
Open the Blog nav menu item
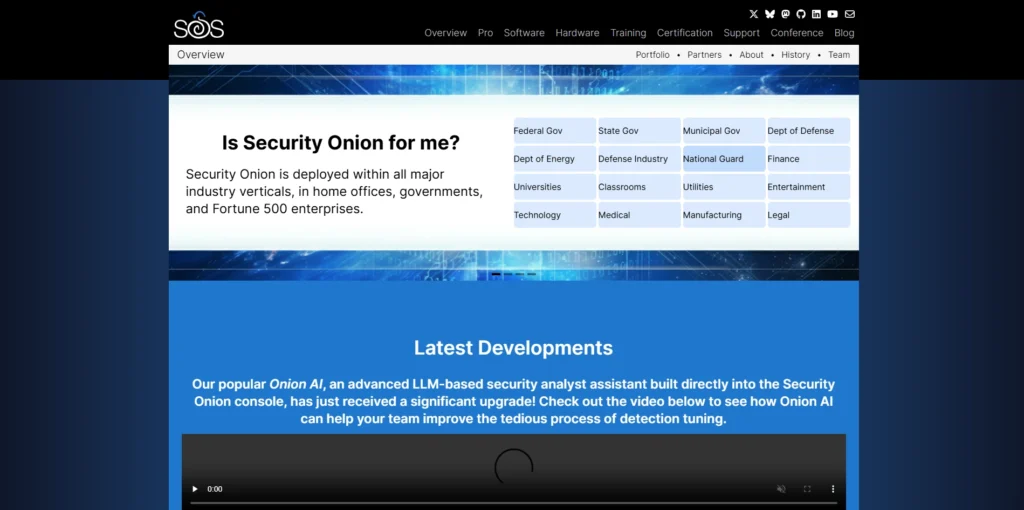(844, 33)
